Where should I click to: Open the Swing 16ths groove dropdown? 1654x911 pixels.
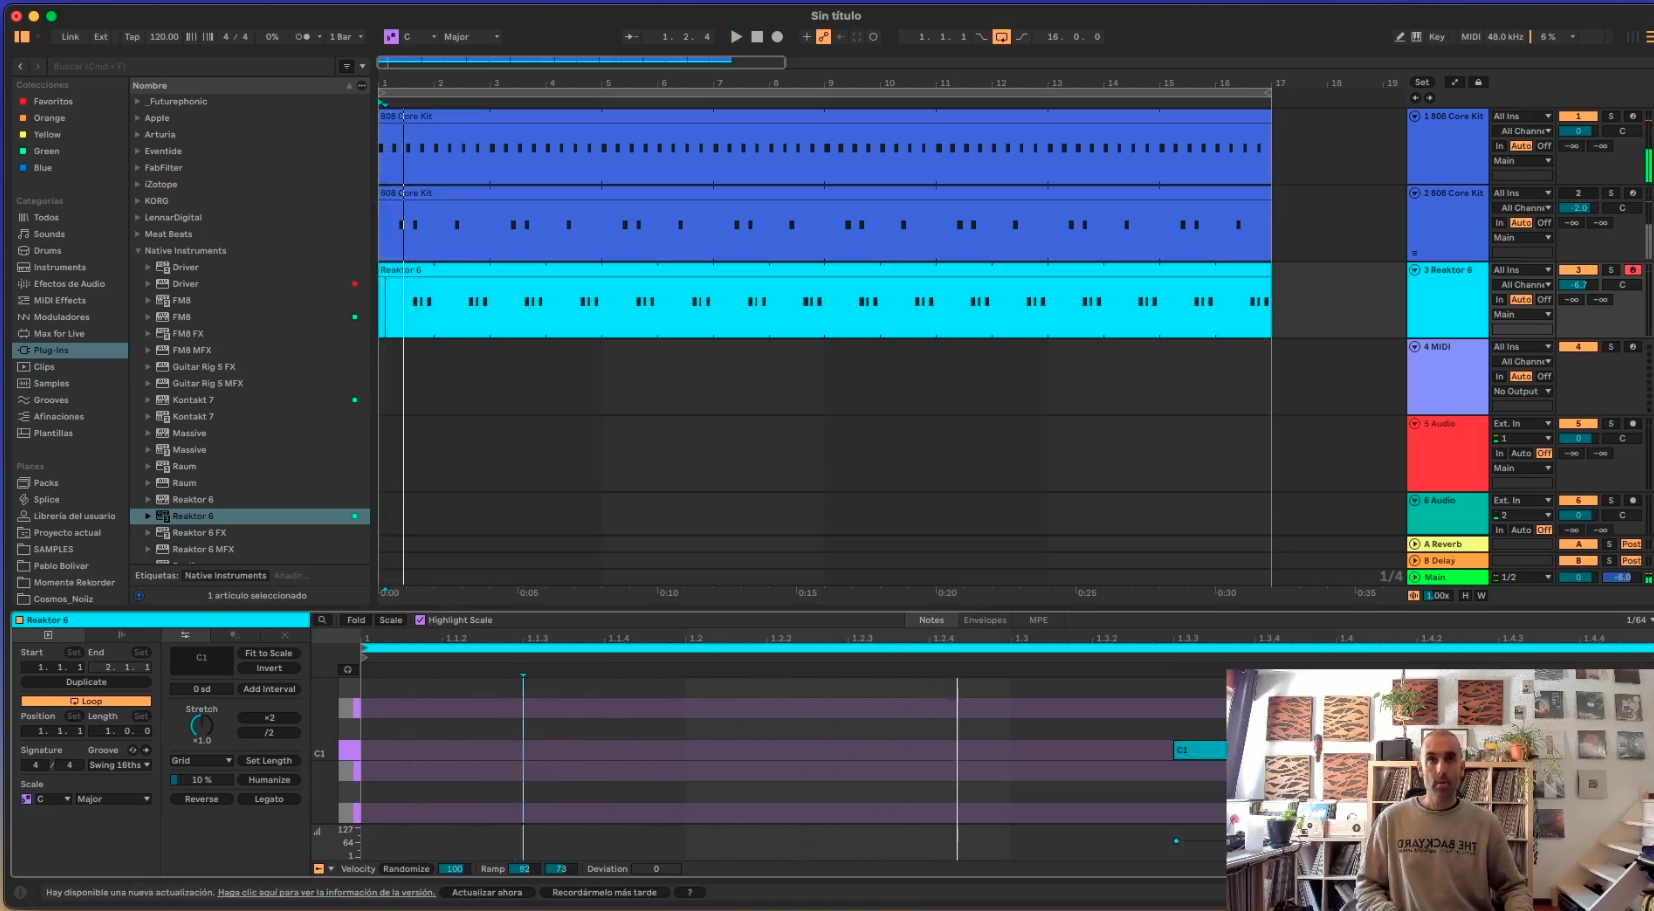119,765
